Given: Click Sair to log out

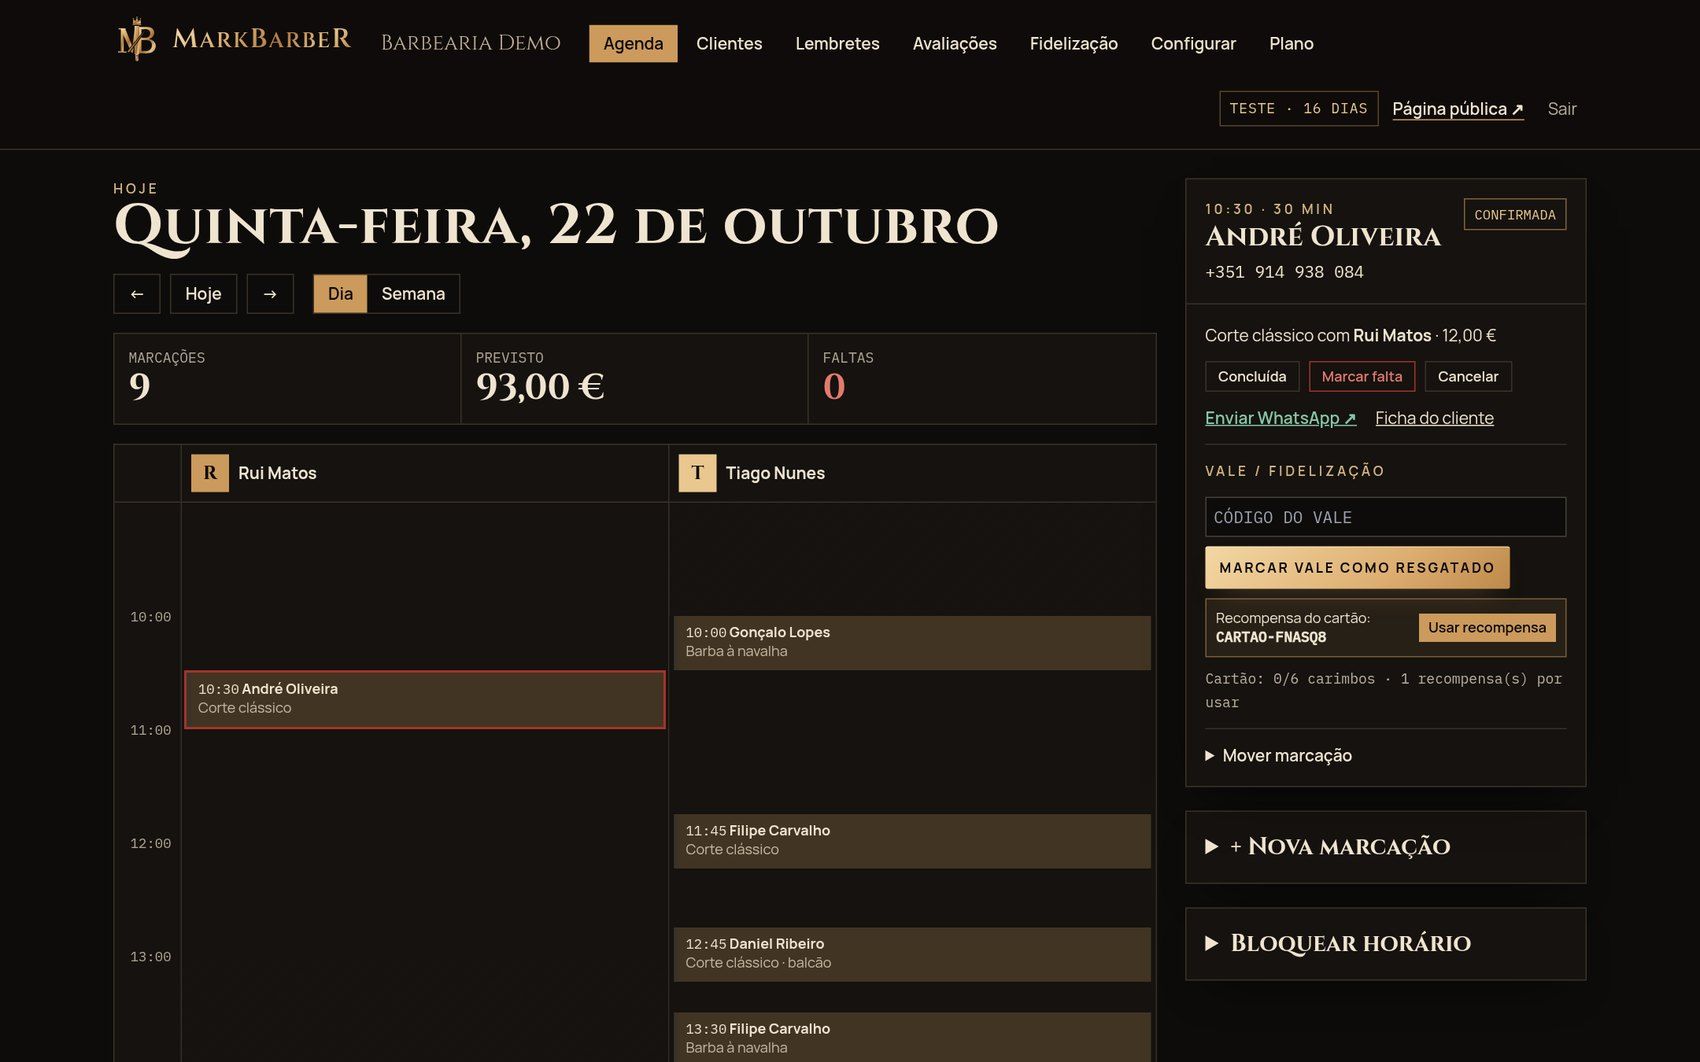Looking at the screenshot, I should pos(1562,109).
